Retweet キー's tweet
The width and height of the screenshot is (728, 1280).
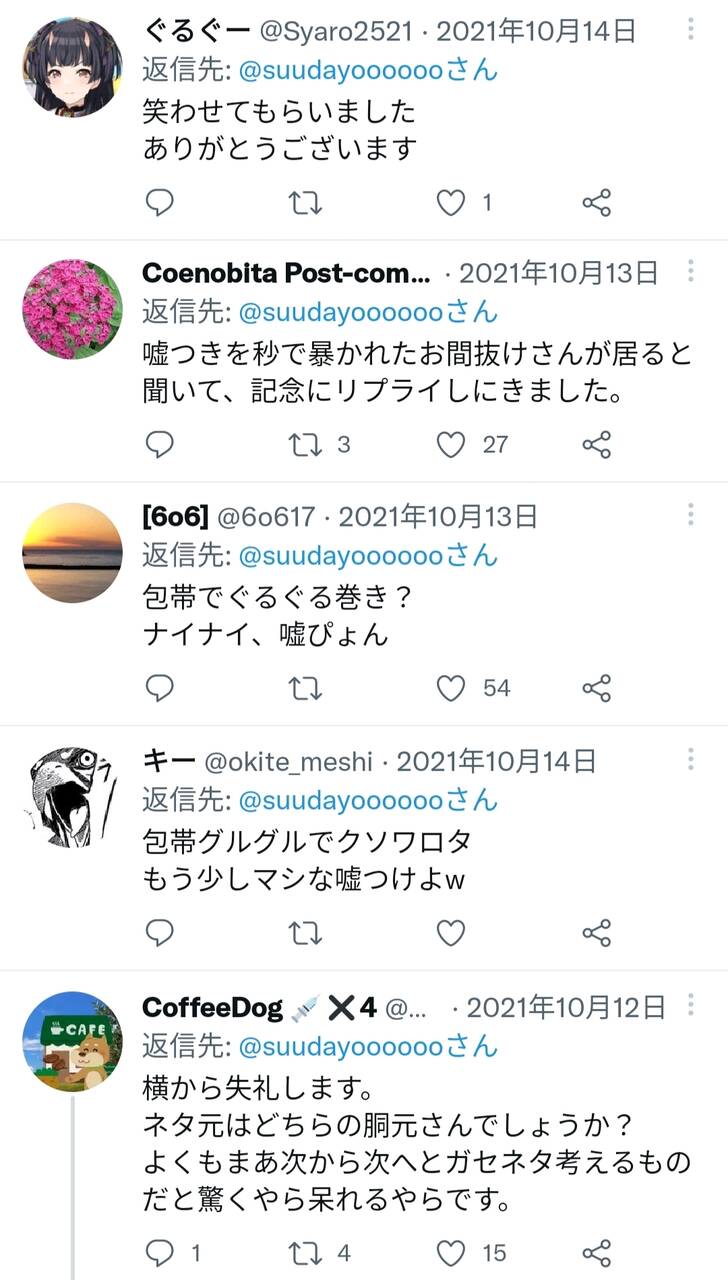coord(305,933)
